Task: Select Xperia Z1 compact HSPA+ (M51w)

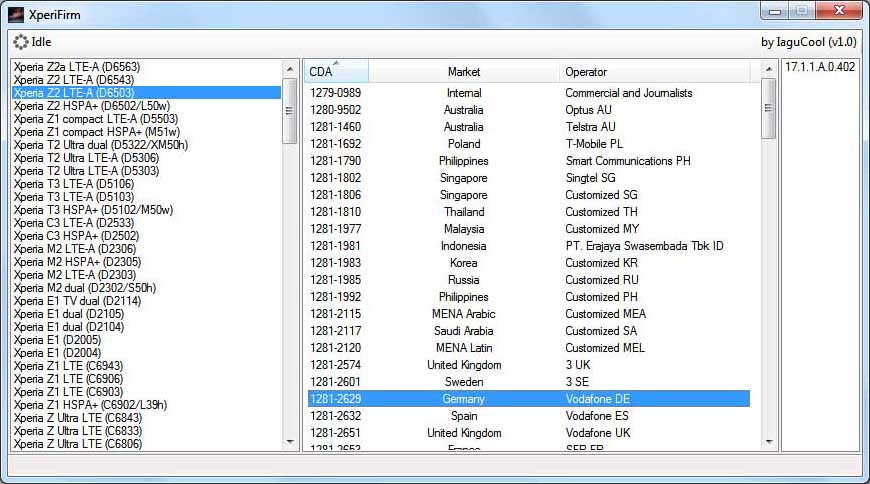Action: 147,132
